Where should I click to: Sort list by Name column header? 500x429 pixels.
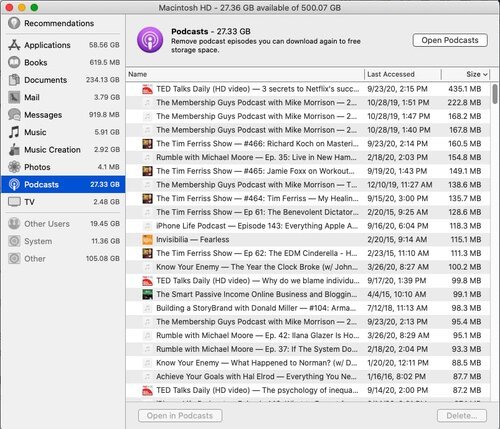(x=245, y=74)
